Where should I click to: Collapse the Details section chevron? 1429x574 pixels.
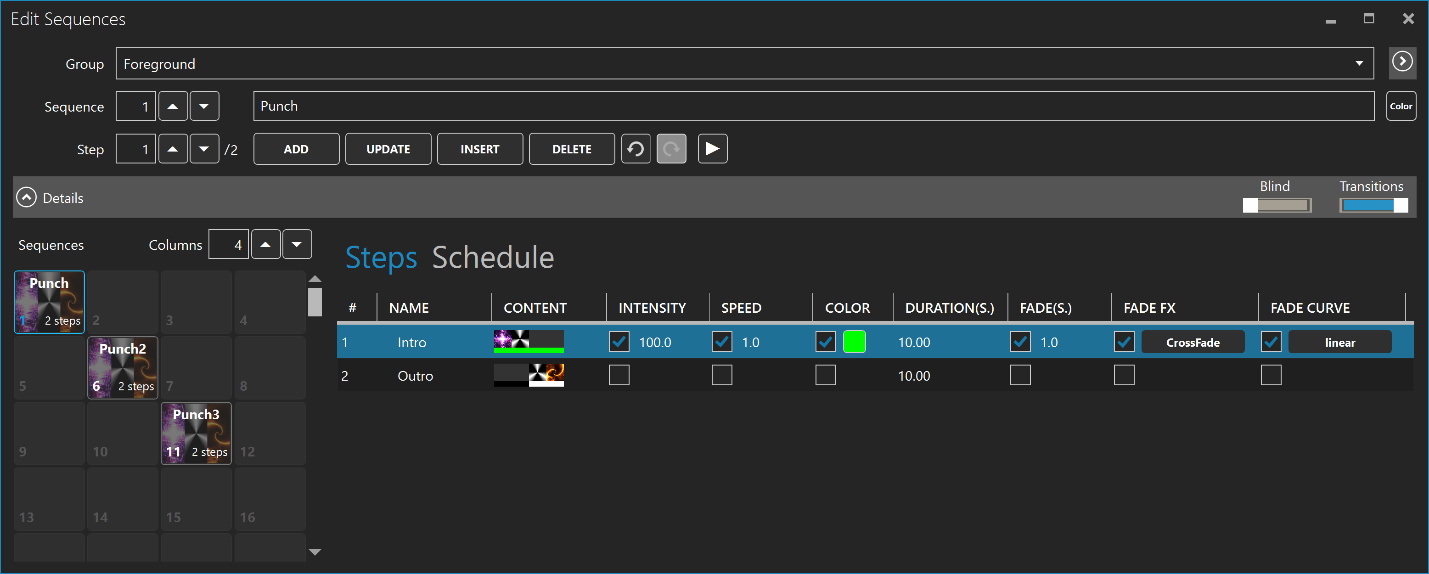click(x=28, y=198)
